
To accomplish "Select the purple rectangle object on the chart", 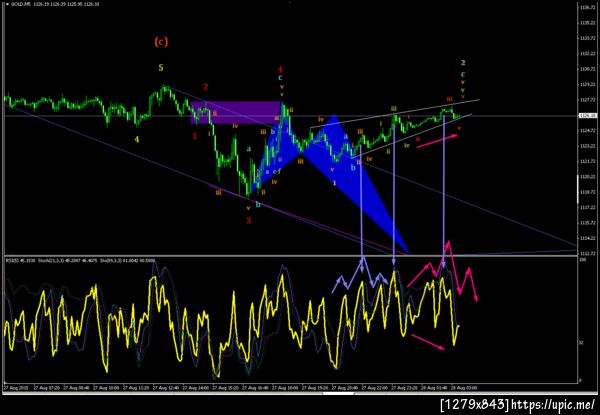I will [x=236, y=112].
